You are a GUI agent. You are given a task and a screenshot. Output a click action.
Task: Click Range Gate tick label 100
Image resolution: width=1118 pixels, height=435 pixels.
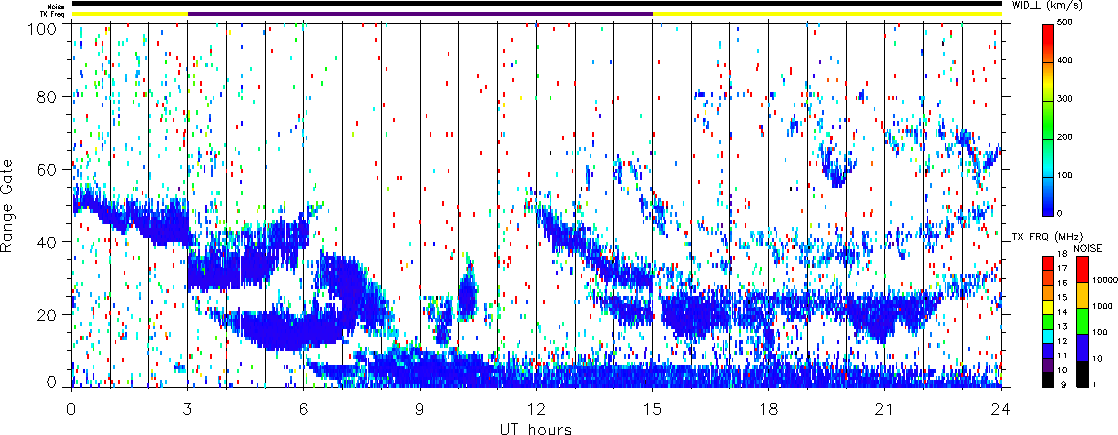point(42,27)
